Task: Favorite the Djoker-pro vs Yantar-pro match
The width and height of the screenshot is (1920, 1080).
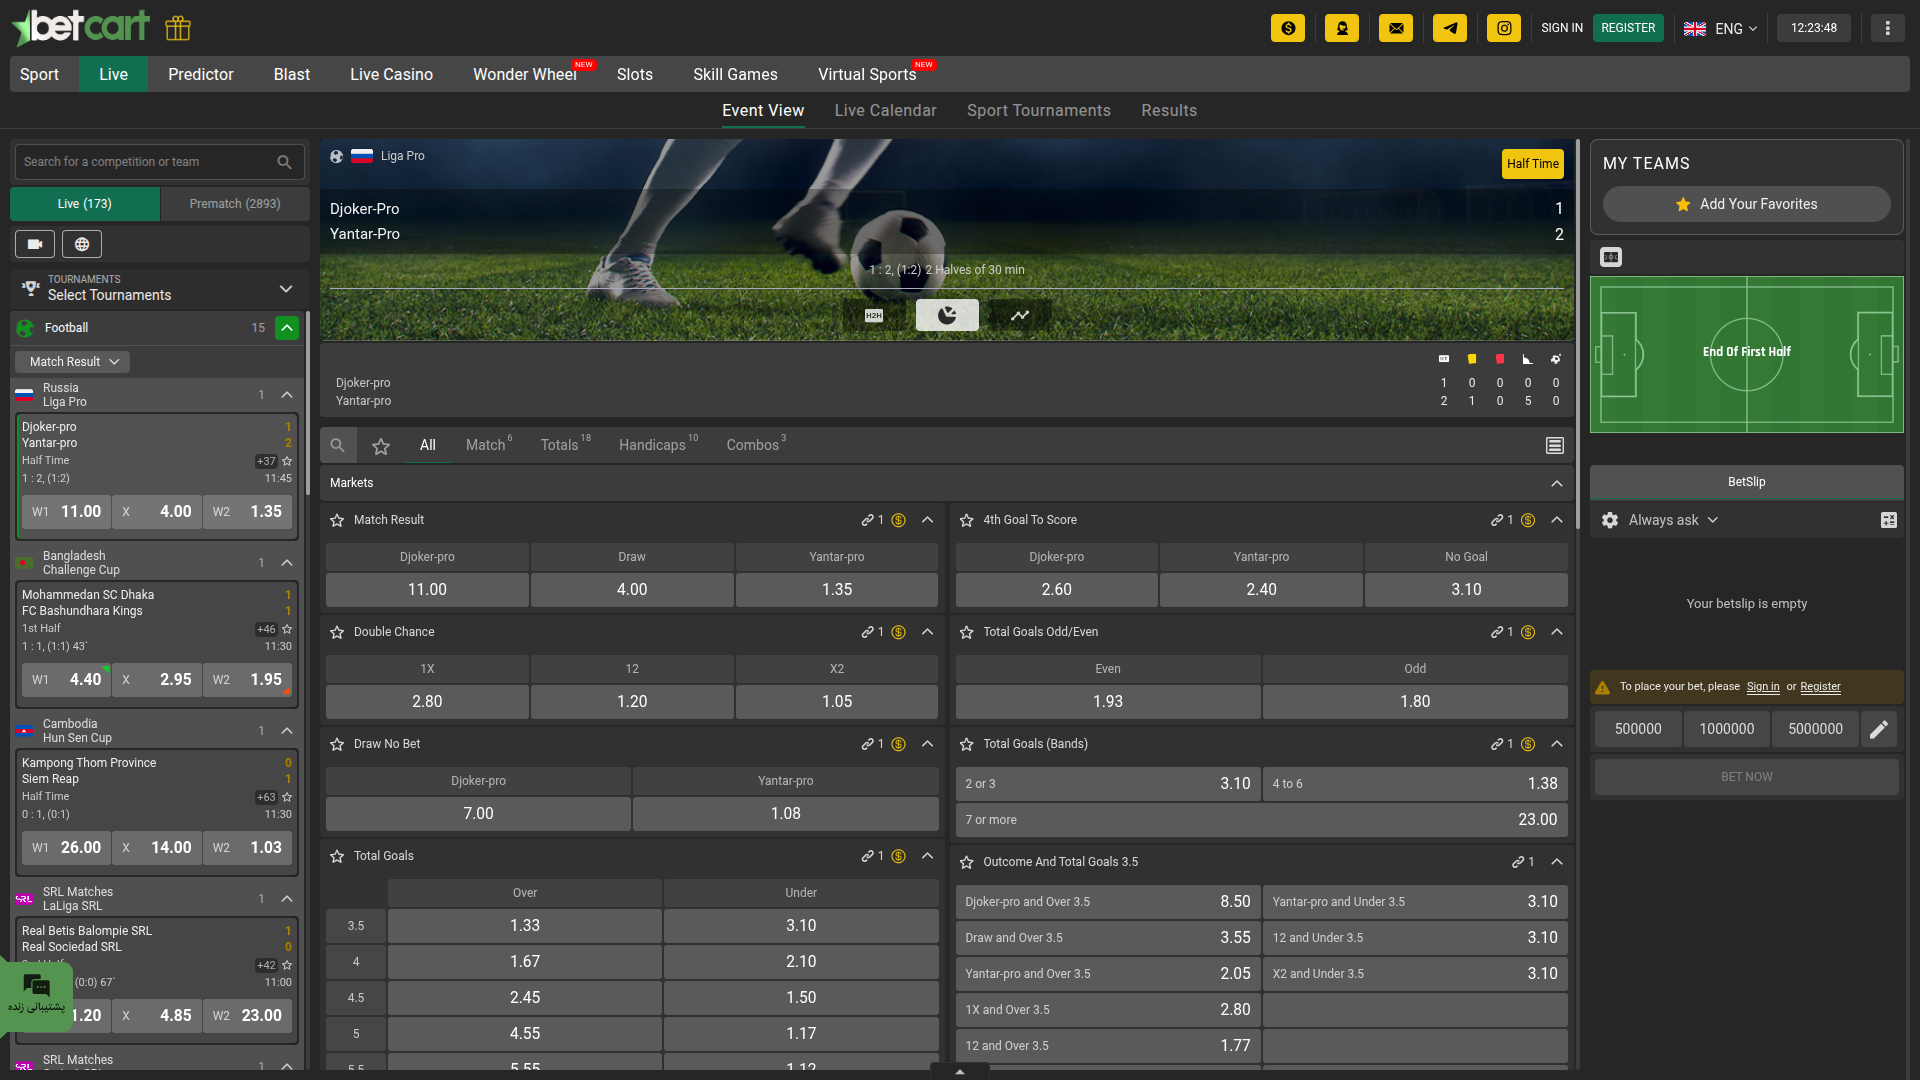Action: 287,462
